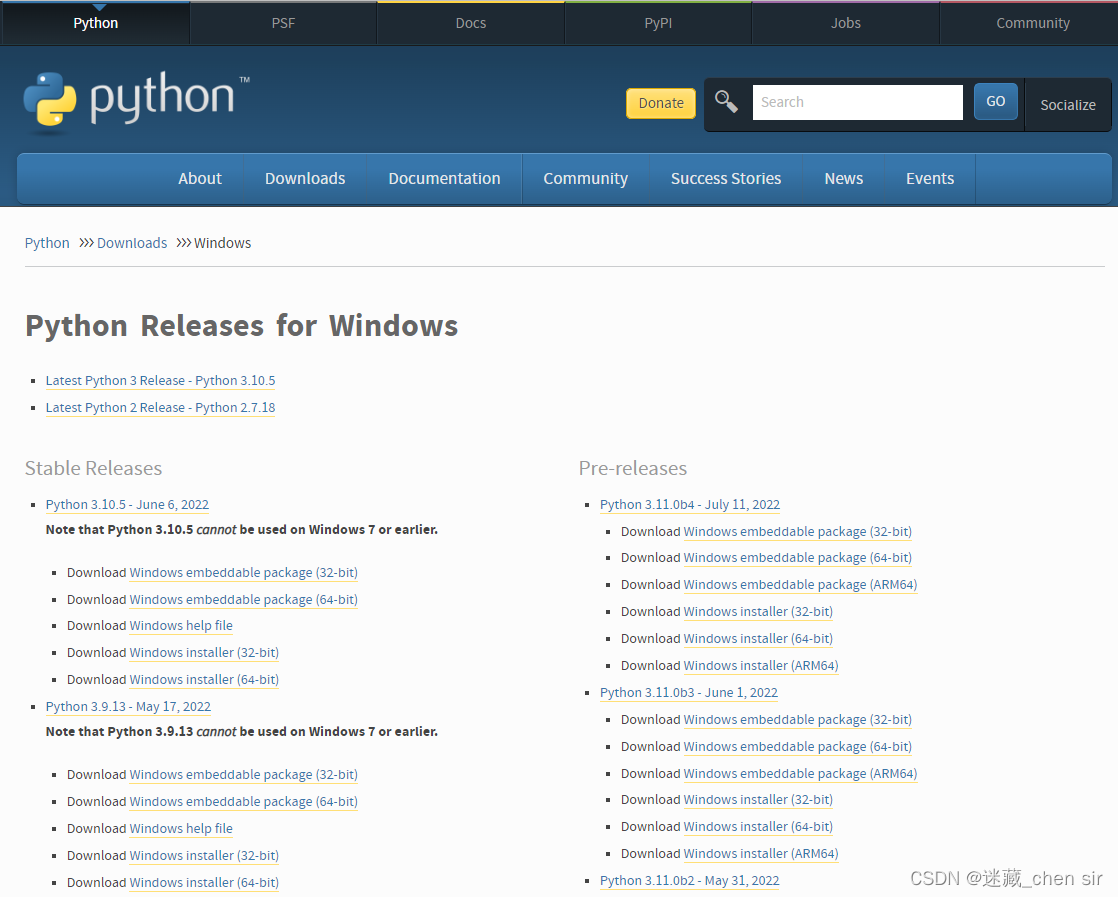Download 3.9.13 Windows embeddable package (32-bit)
The image size is (1118, 897).
click(244, 774)
